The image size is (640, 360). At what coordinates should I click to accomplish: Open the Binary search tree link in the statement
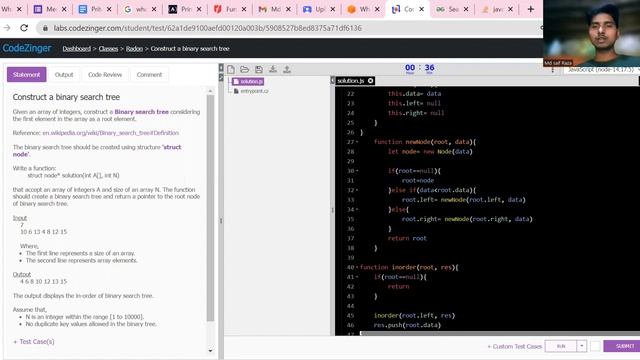tap(141, 111)
